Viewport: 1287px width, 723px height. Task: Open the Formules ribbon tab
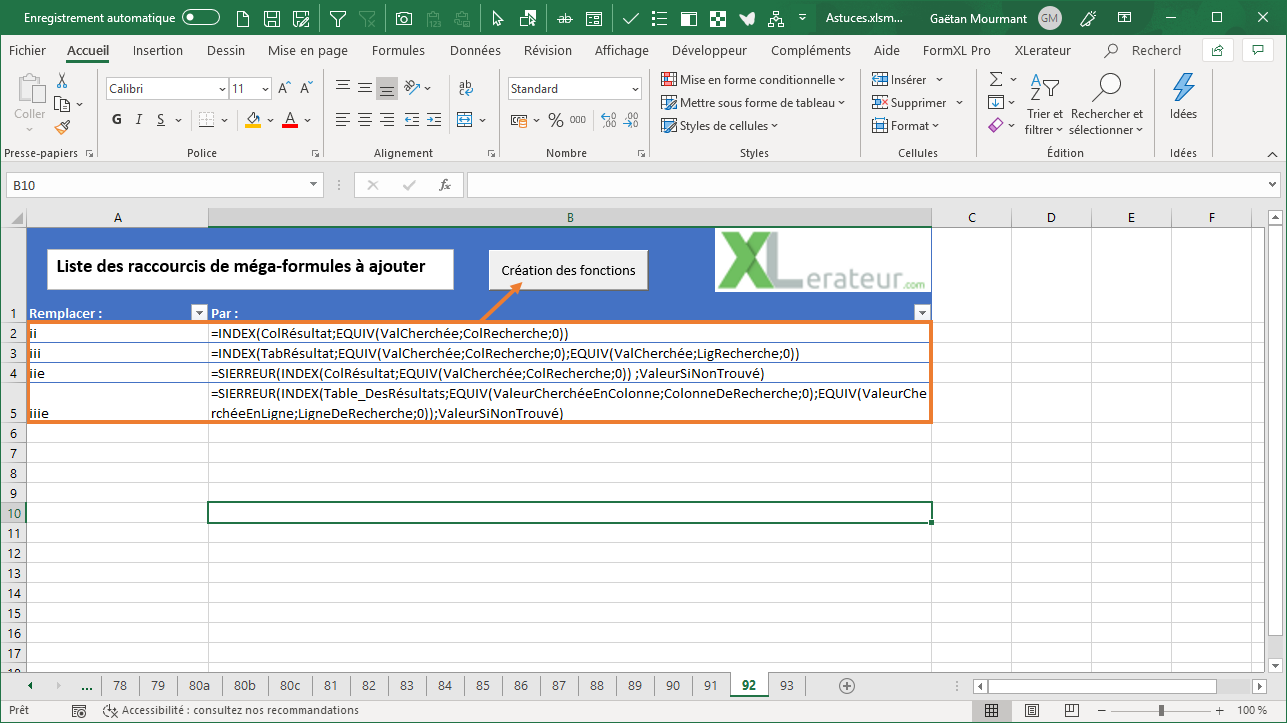pyautogui.click(x=398, y=50)
